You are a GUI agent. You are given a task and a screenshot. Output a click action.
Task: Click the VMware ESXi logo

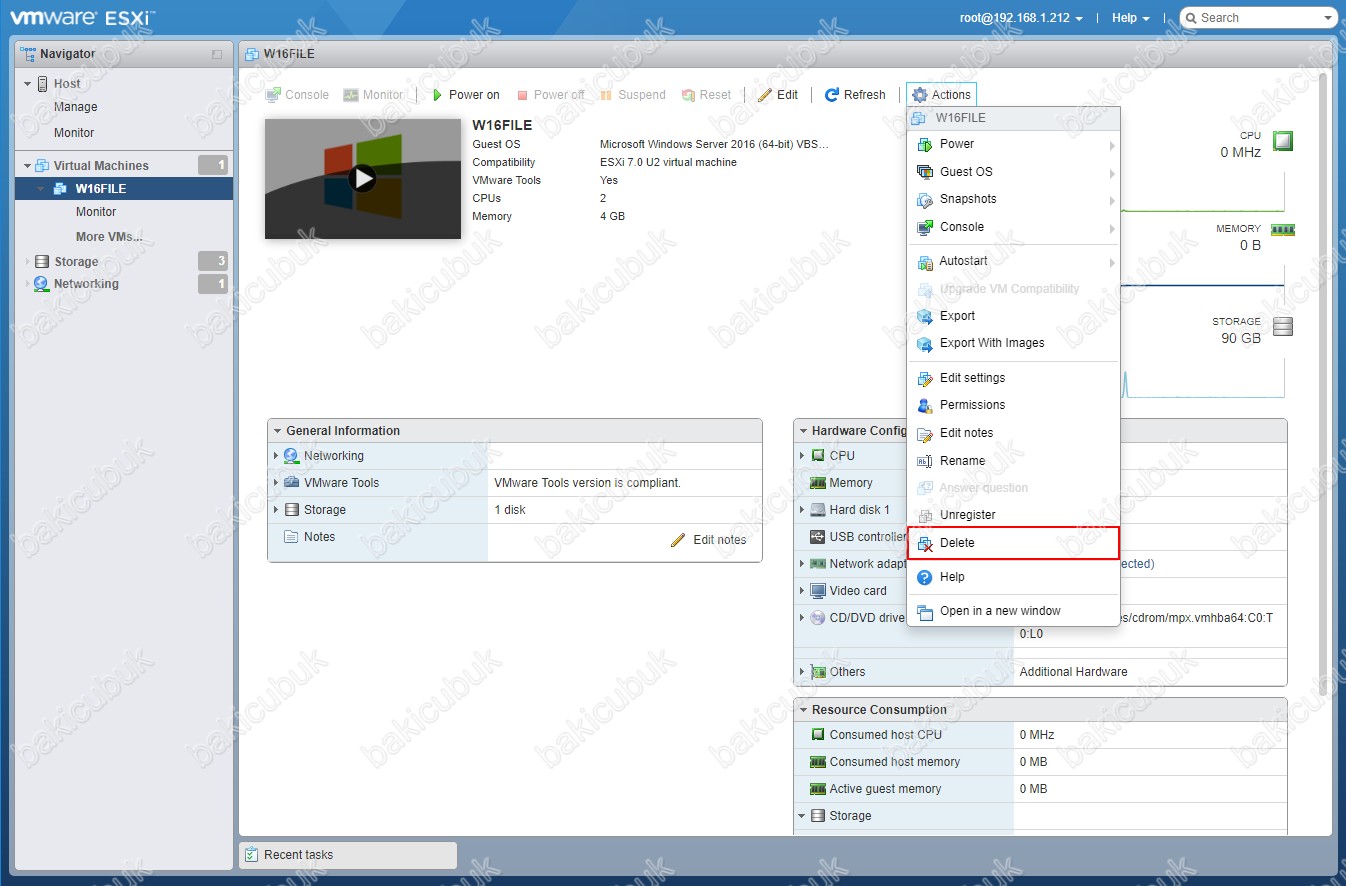tap(82, 17)
